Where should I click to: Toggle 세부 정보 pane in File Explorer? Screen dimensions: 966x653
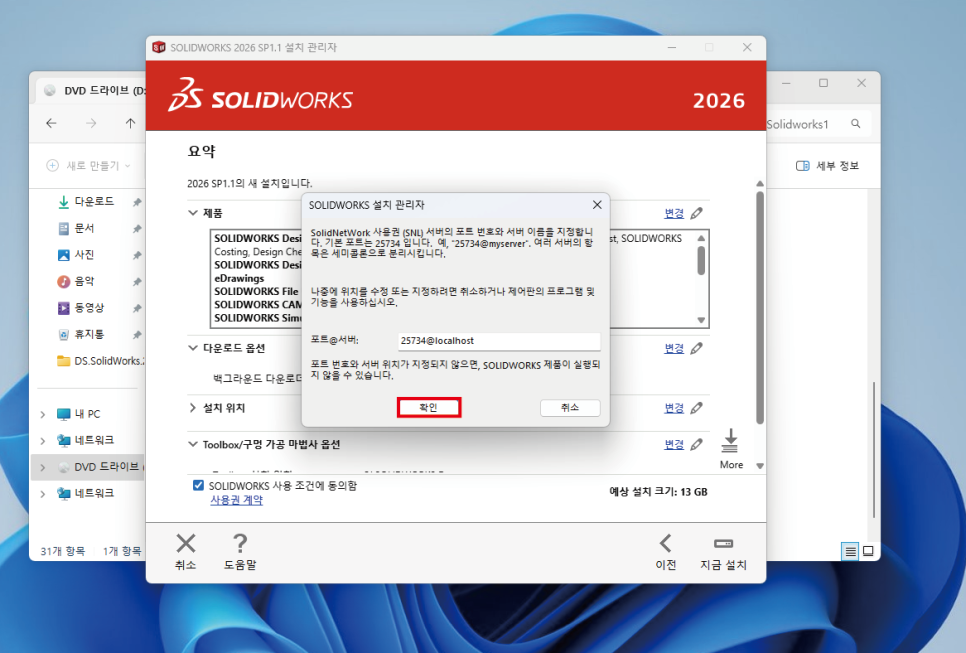[x=827, y=166]
